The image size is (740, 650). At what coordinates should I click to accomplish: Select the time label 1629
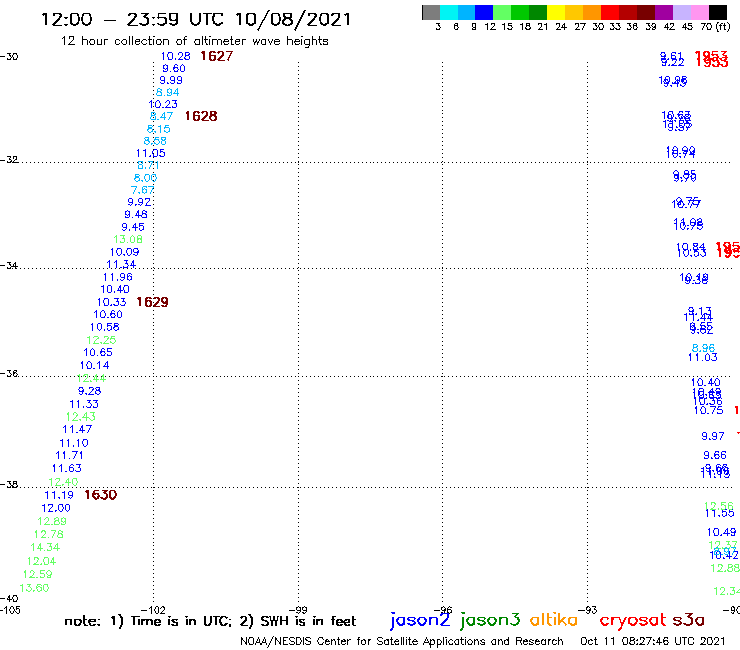pos(152,302)
